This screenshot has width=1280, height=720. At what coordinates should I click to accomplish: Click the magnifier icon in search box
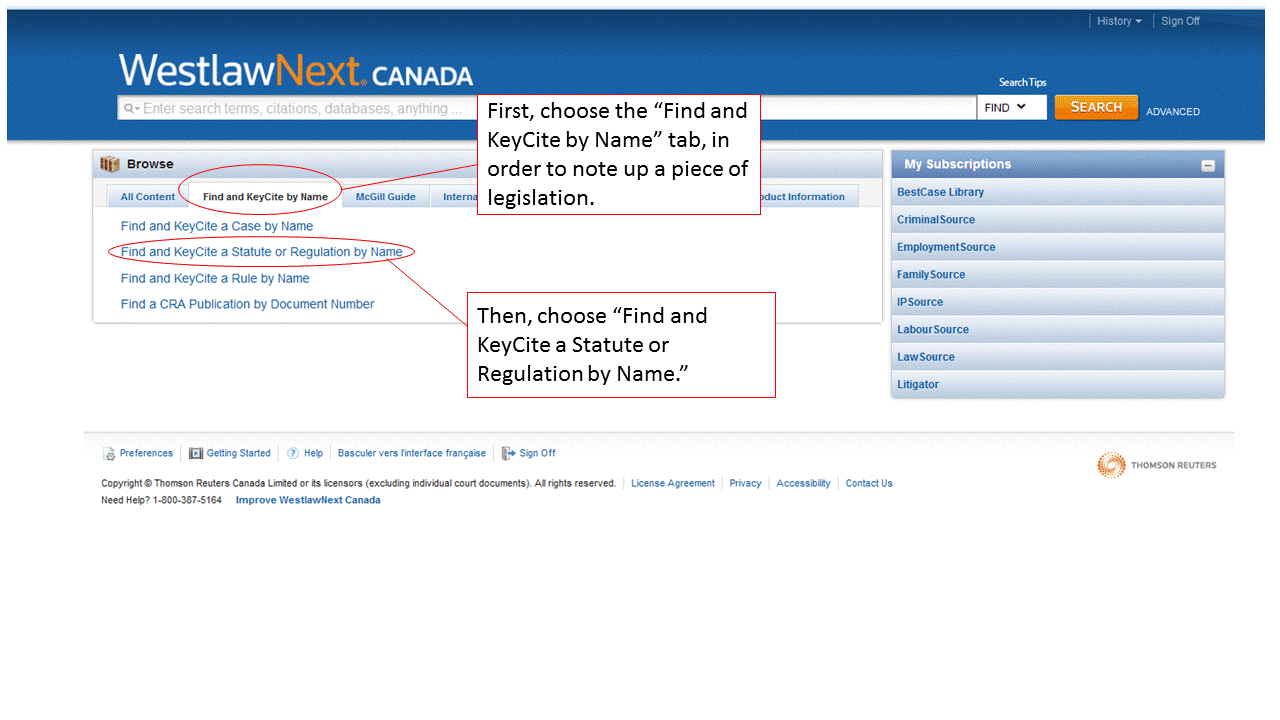click(x=130, y=109)
